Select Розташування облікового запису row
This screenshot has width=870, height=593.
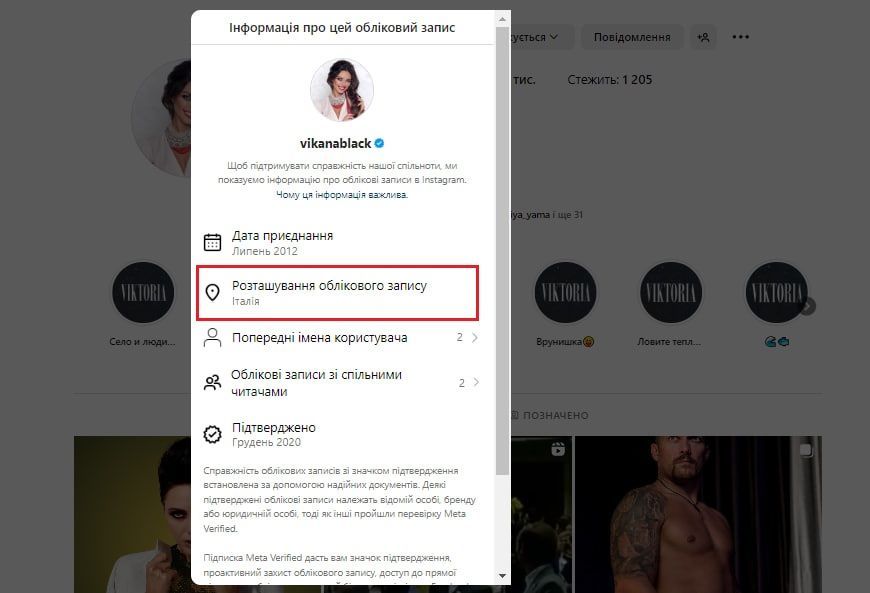coord(337,292)
